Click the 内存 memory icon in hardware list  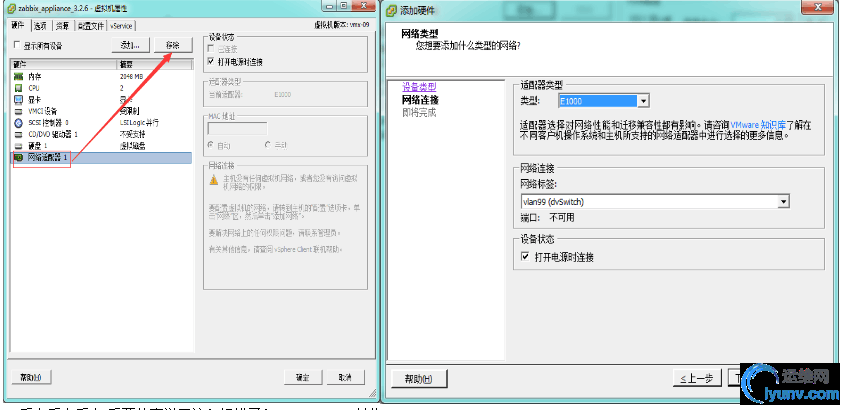tap(19, 77)
